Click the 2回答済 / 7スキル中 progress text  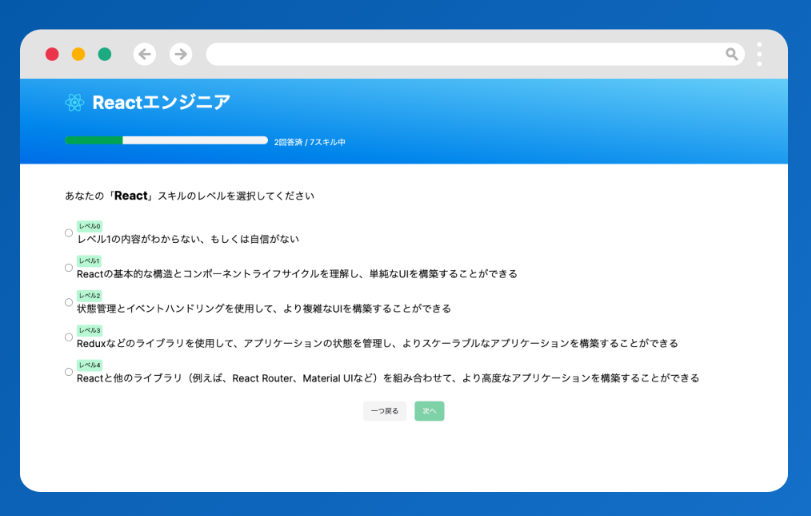point(309,142)
